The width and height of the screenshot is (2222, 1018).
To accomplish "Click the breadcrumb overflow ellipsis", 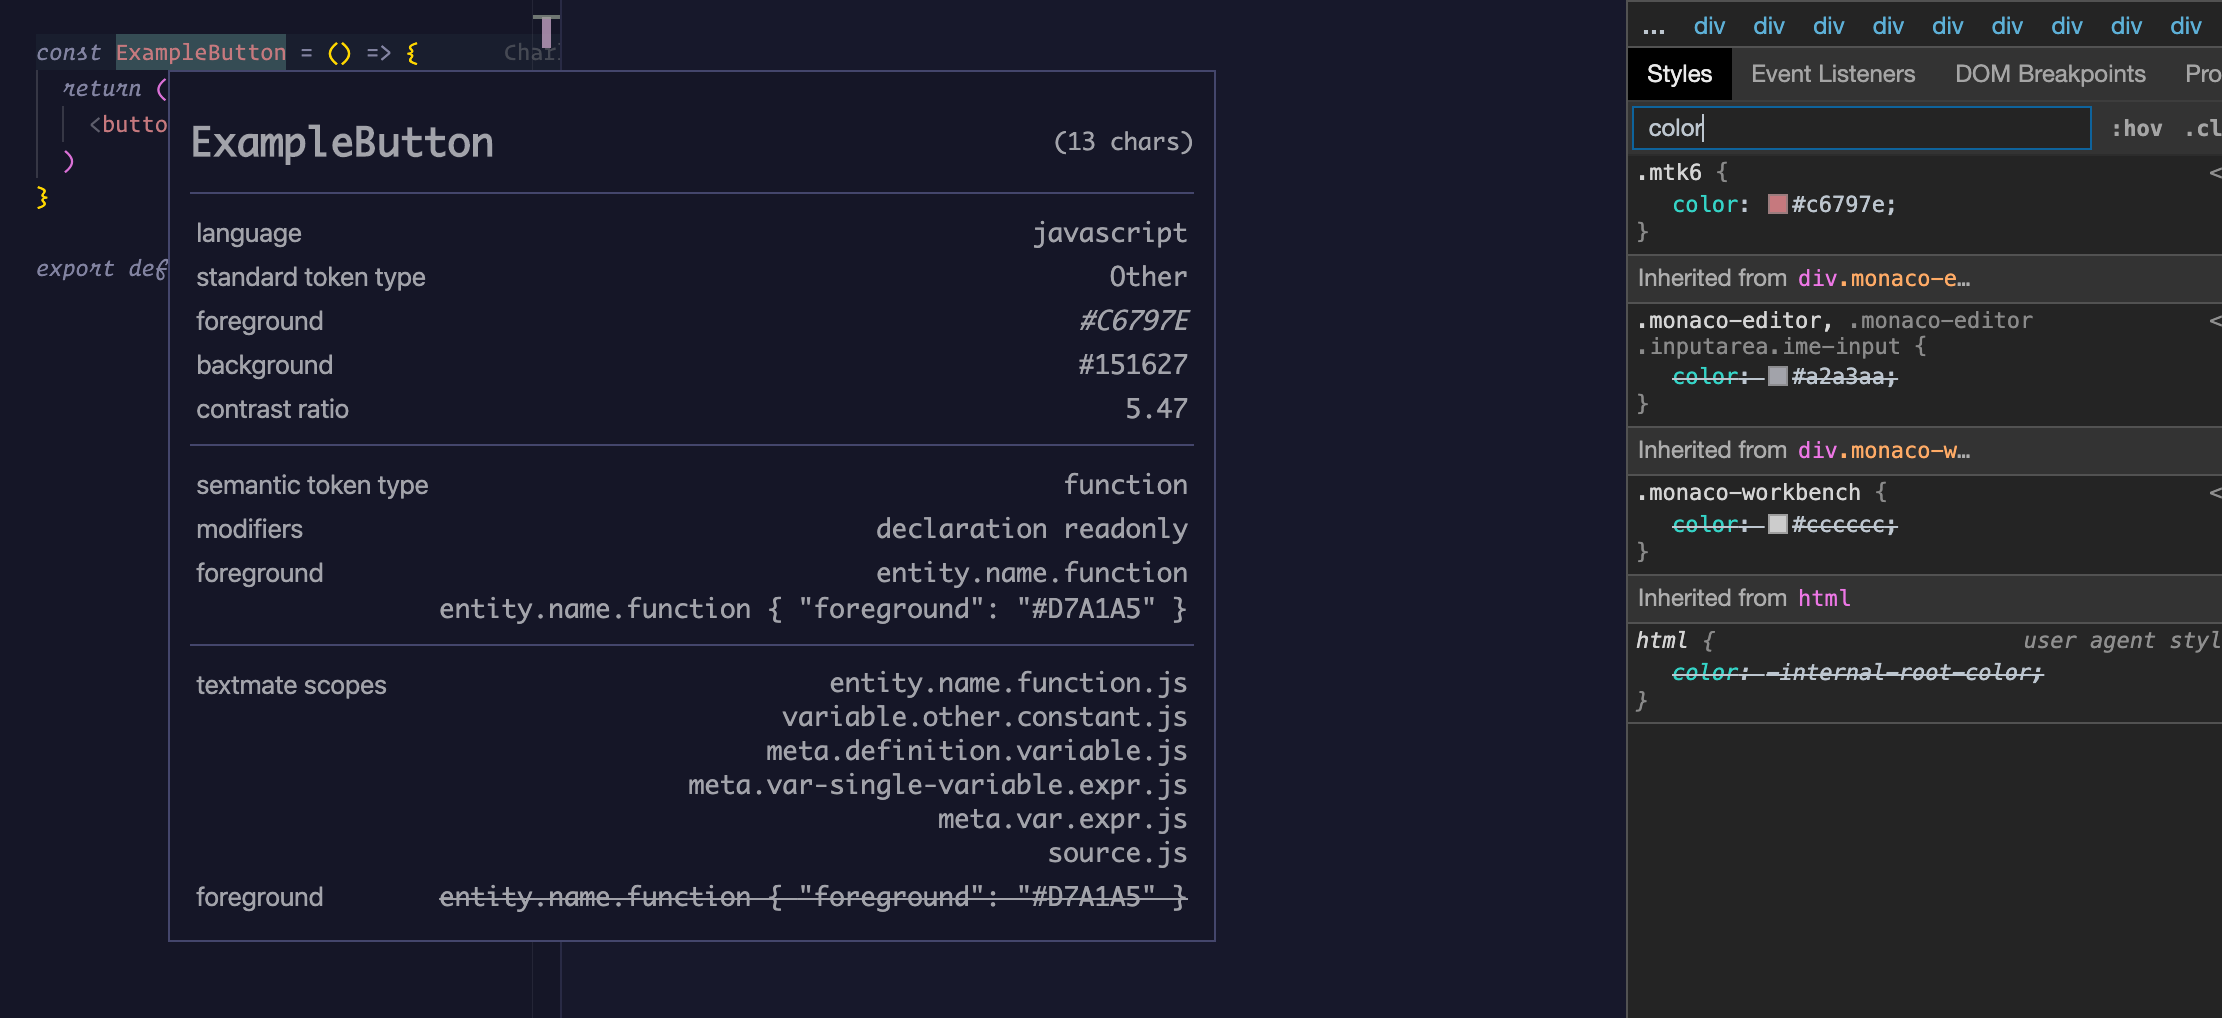I will click(1654, 27).
